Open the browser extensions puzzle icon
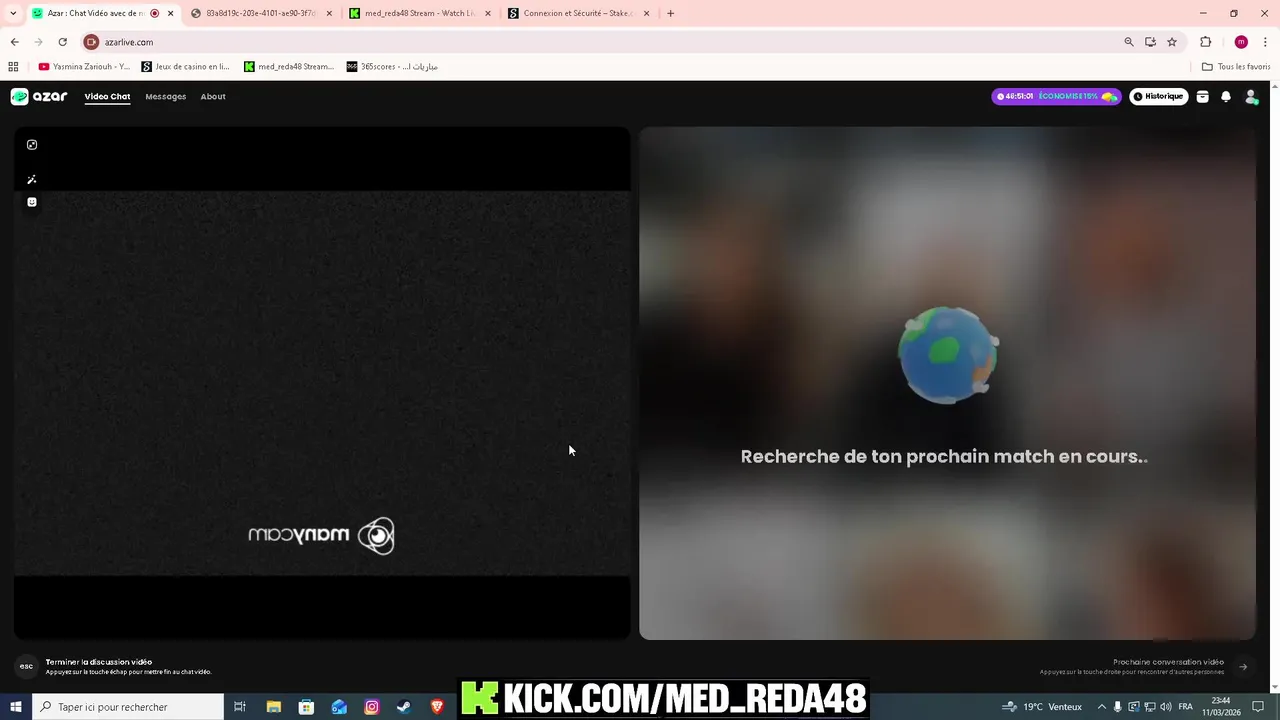1280x720 pixels. tap(1205, 42)
